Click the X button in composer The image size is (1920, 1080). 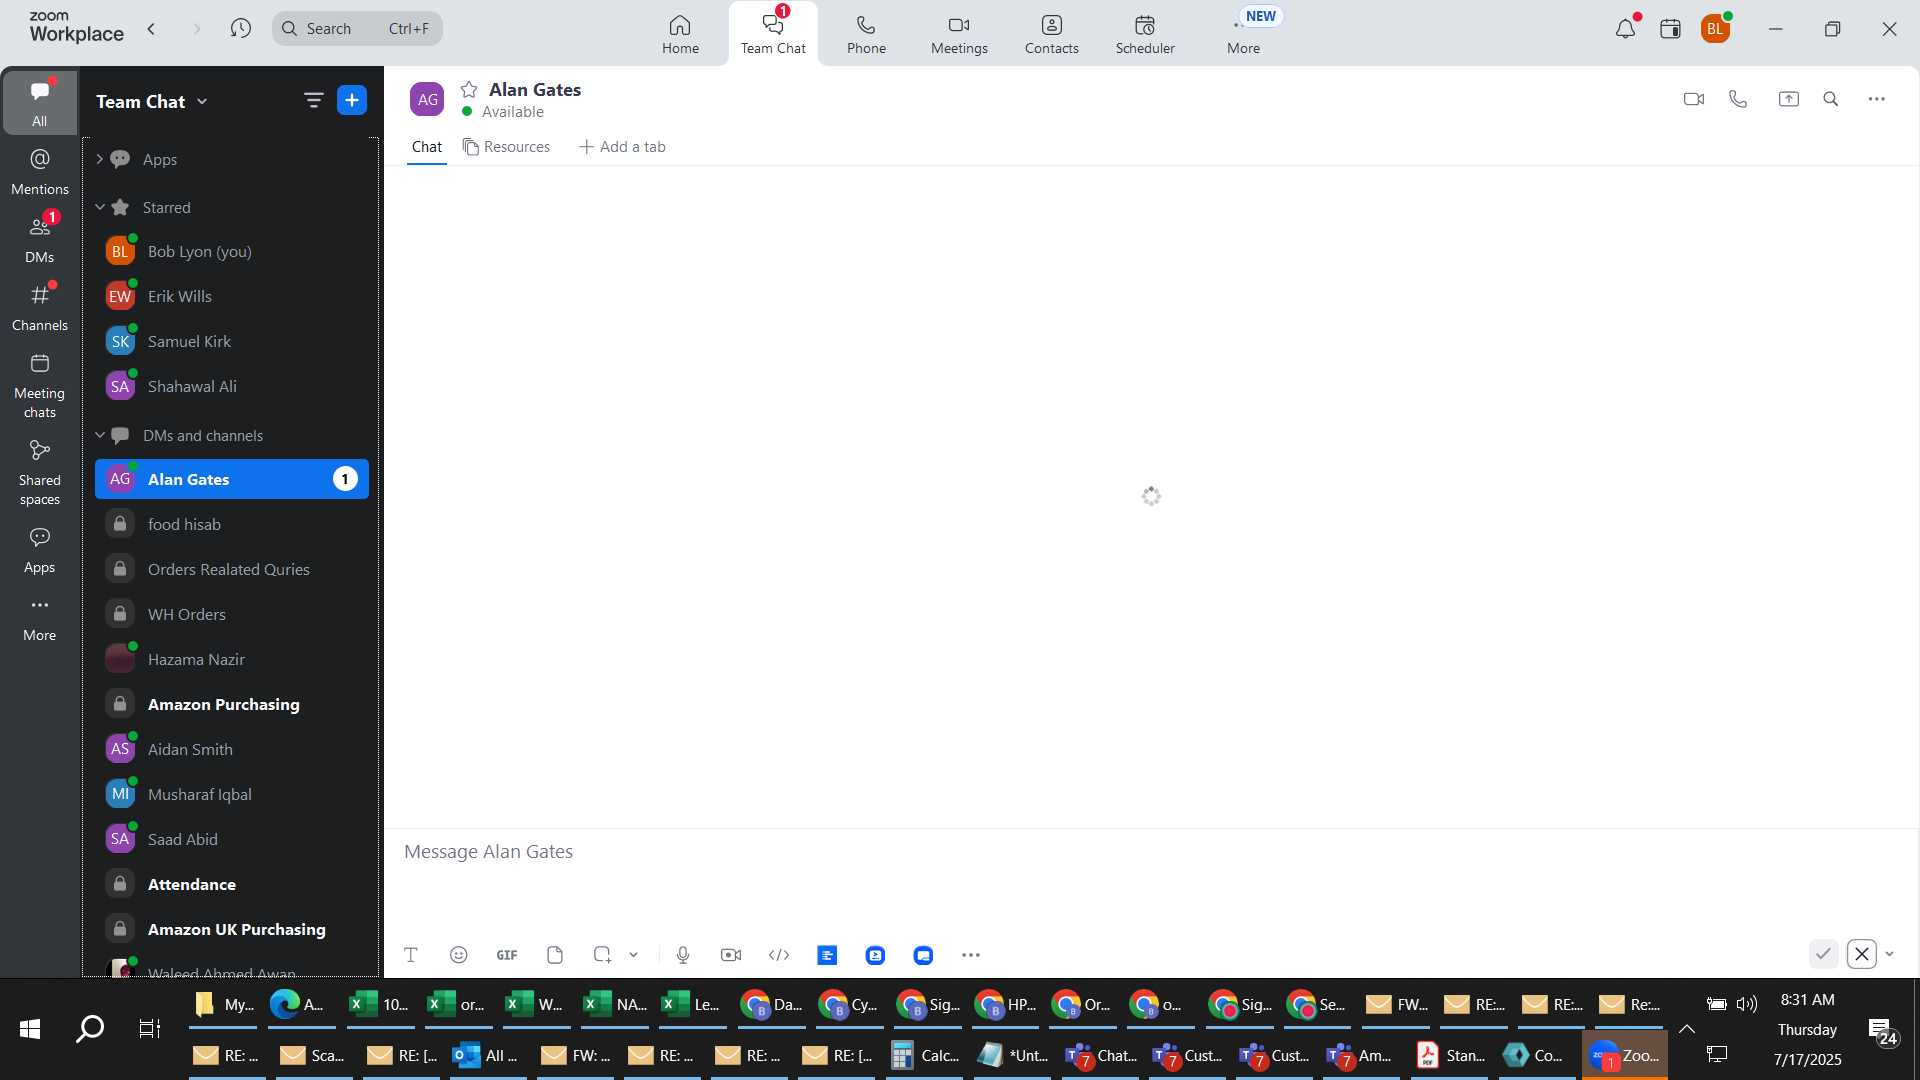pos(1862,954)
